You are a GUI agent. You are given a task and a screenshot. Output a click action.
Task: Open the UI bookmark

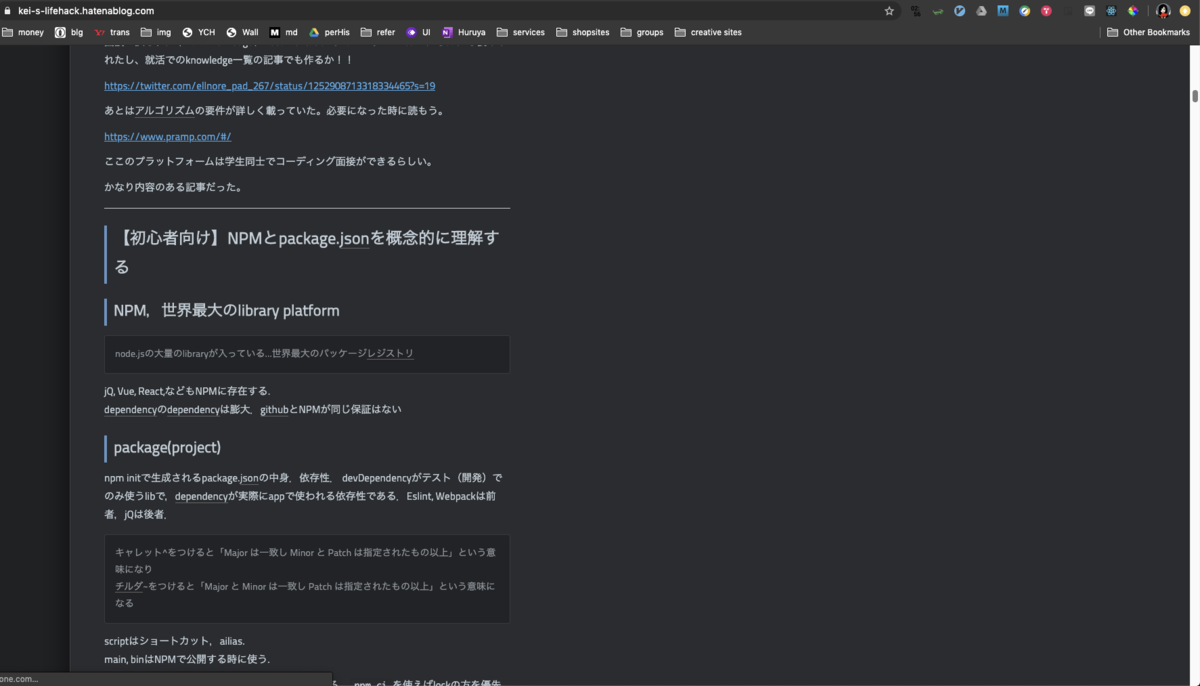pyautogui.click(x=419, y=32)
